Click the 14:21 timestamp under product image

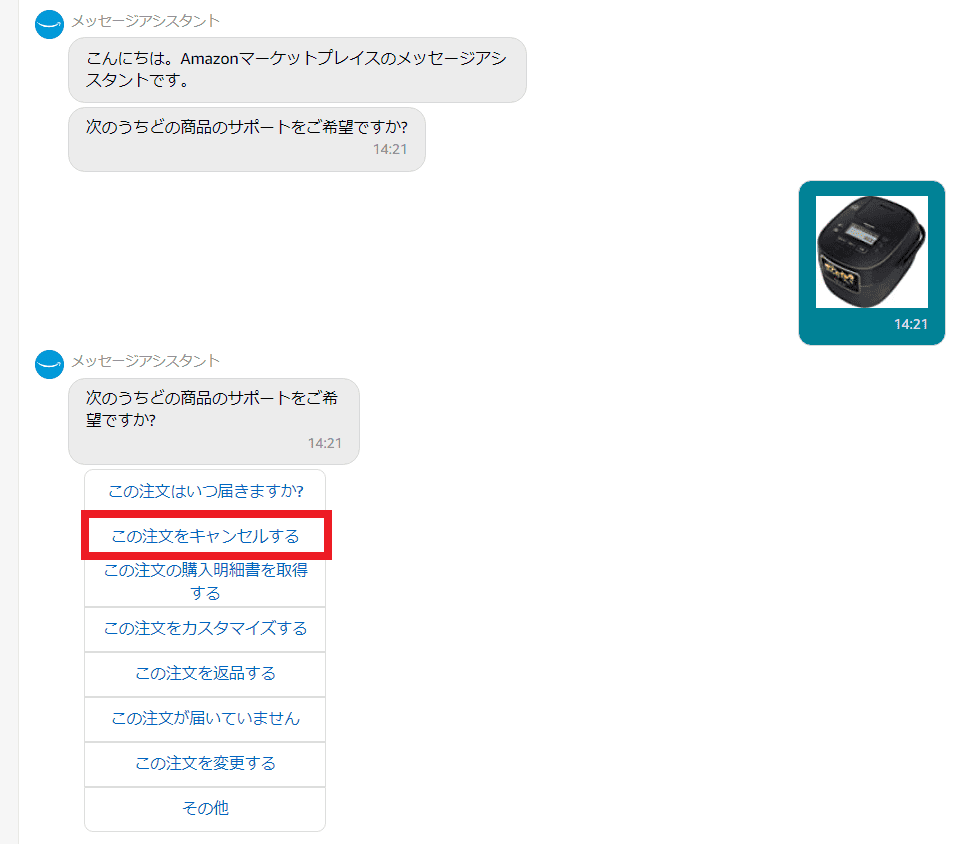point(911,324)
